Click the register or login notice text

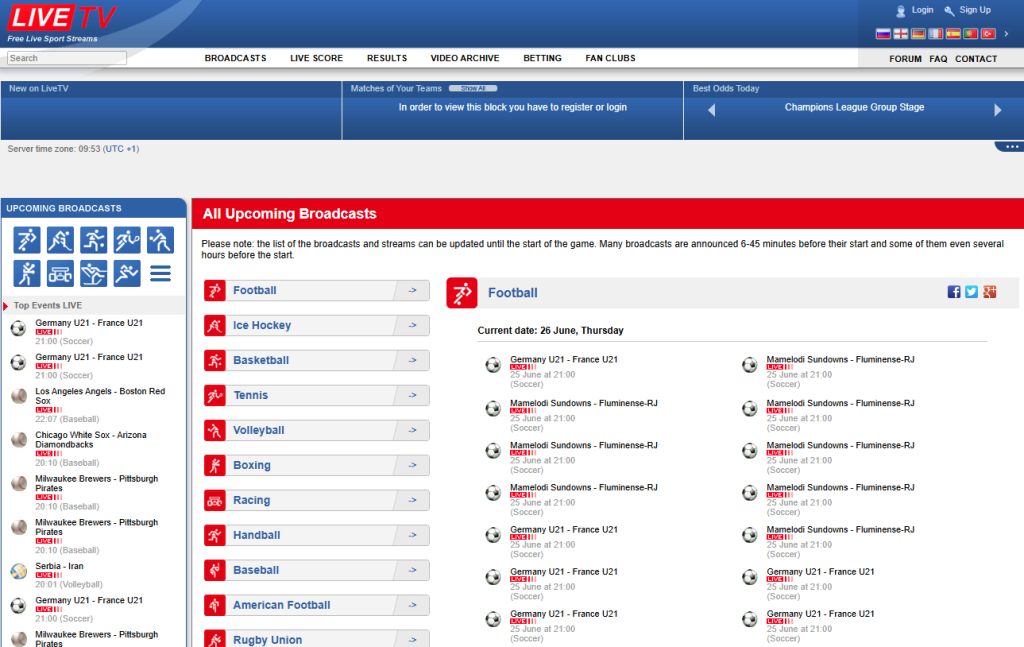pos(513,107)
